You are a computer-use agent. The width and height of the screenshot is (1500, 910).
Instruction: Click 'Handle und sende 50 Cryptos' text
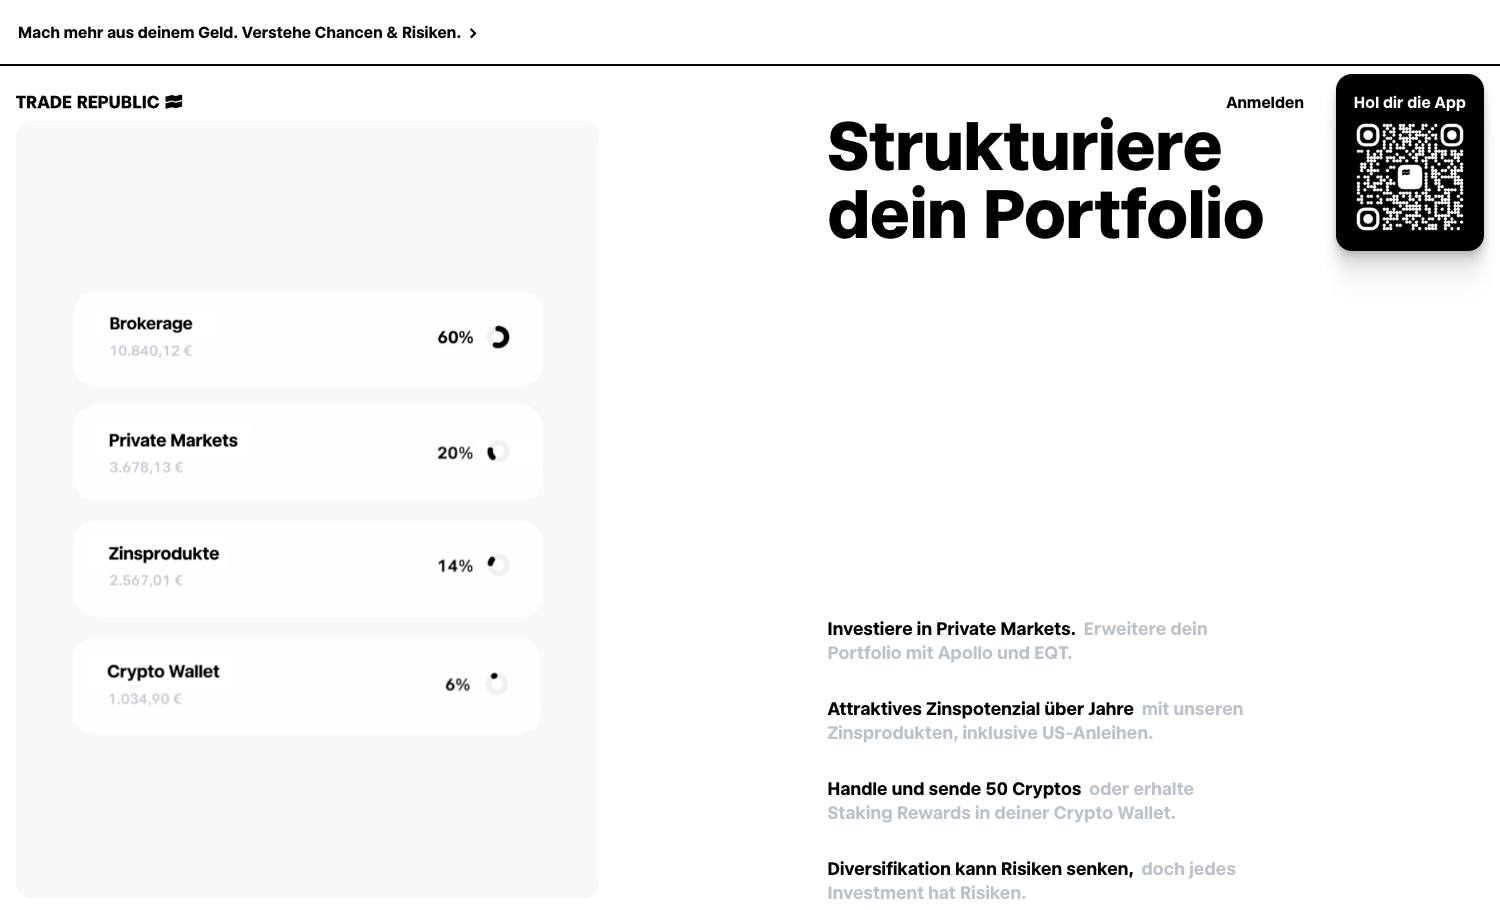click(x=954, y=789)
